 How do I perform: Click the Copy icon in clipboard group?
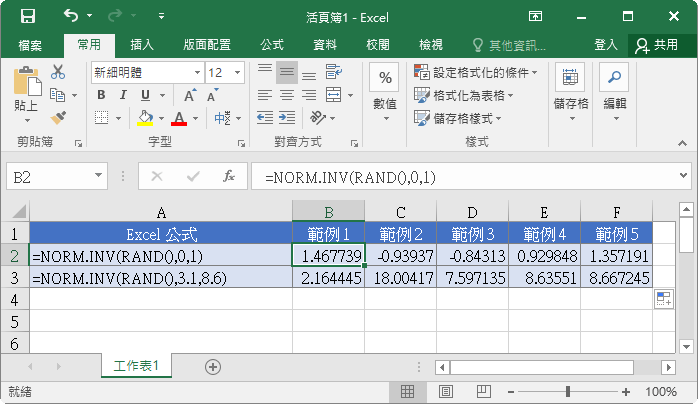pos(58,95)
